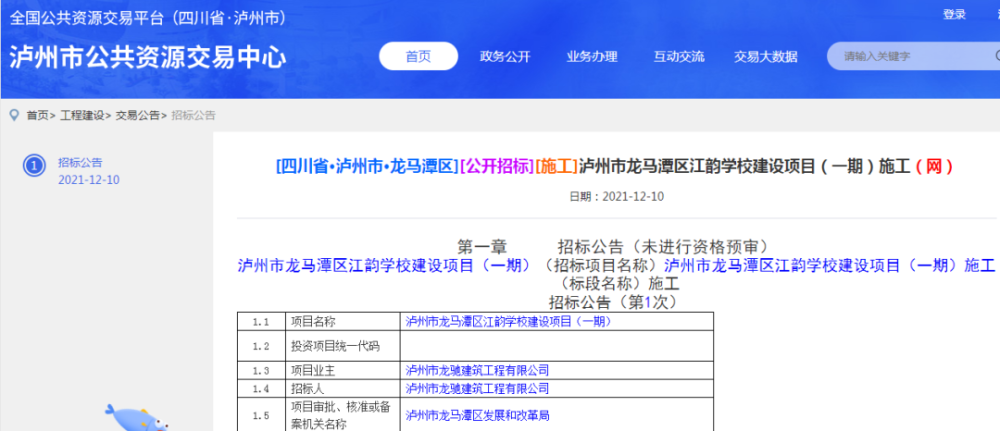The height and width of the screenshot is (431, 1000).
Task: Click the 登录 login link
Action: (954, 14)
